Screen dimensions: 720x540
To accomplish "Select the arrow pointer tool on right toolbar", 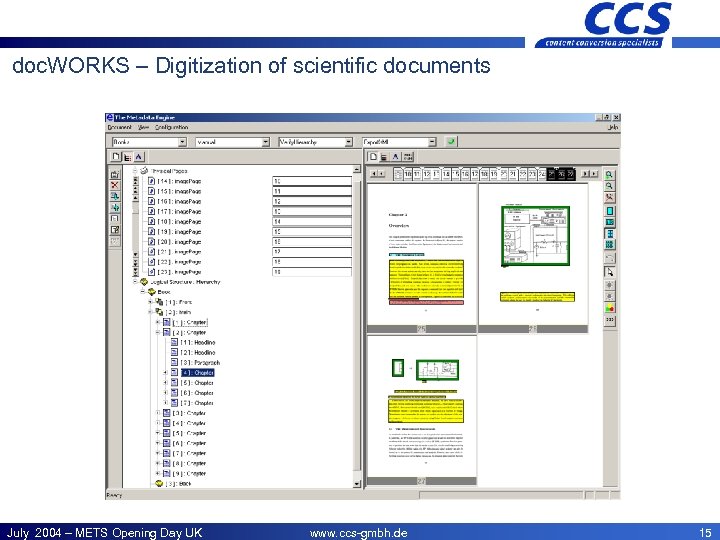I will click(x=609, y=272).
